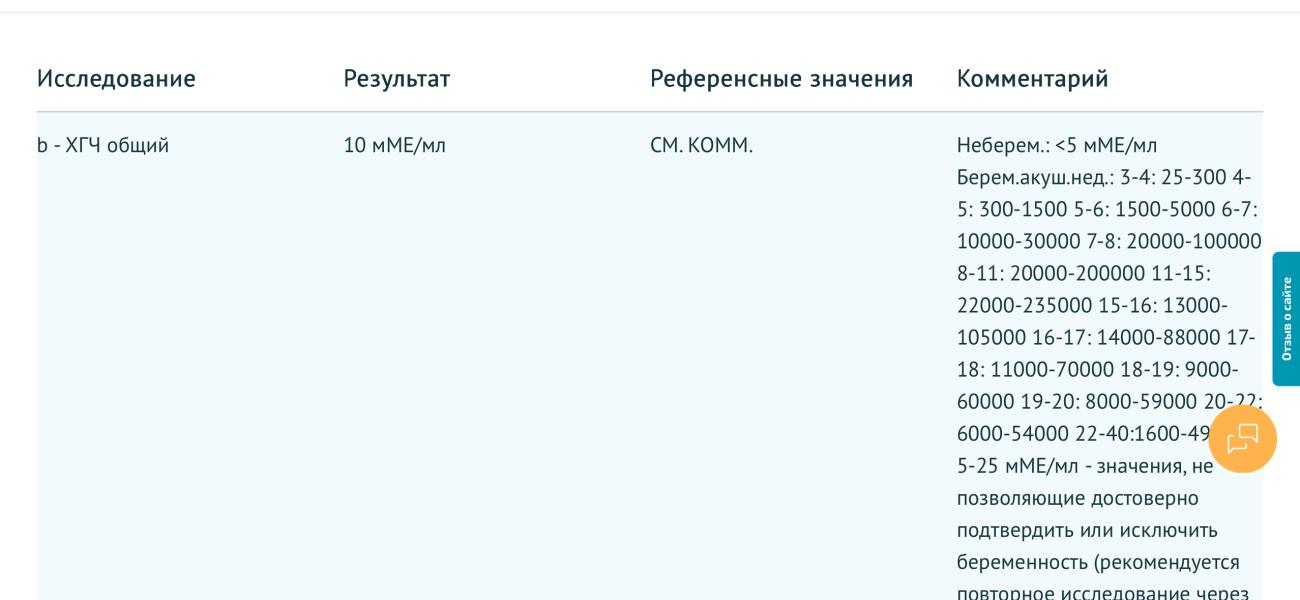Image resolution: width=1300 pixels, height=600 pixels.
Task: Select the 'Комментарий' column header
Action: coord(1032,78)
